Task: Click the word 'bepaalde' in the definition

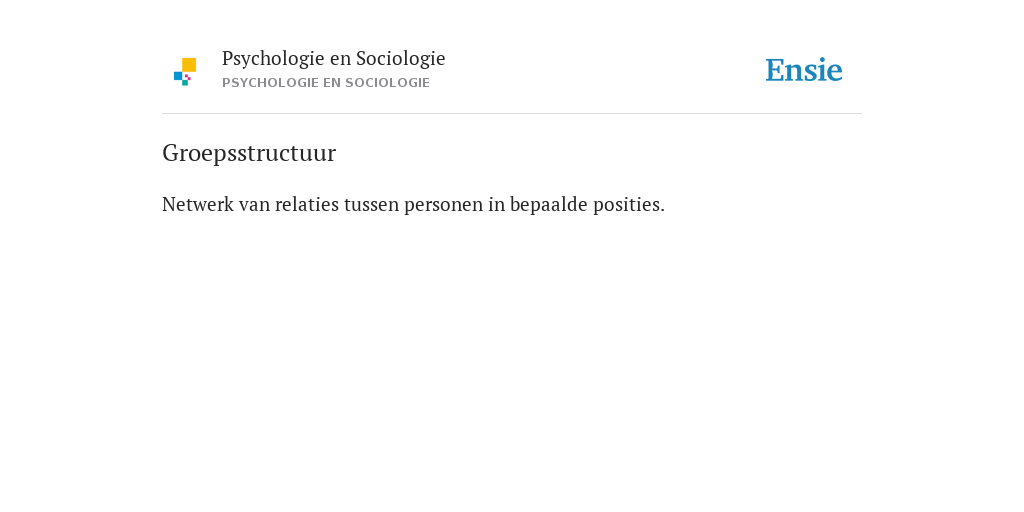Action: 549,206
